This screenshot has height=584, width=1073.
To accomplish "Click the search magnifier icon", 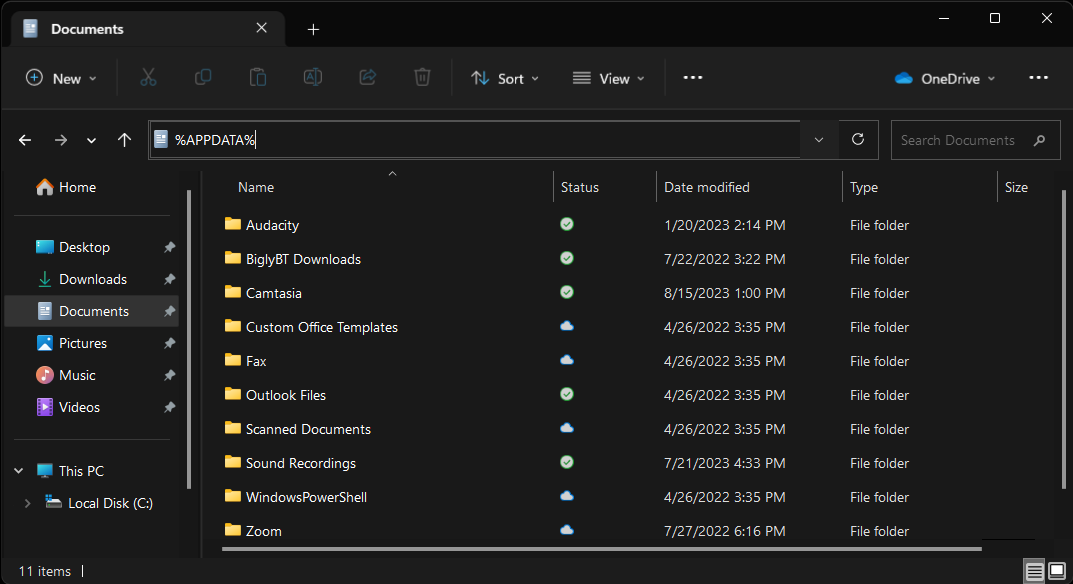I will [x=1039, y=140].
